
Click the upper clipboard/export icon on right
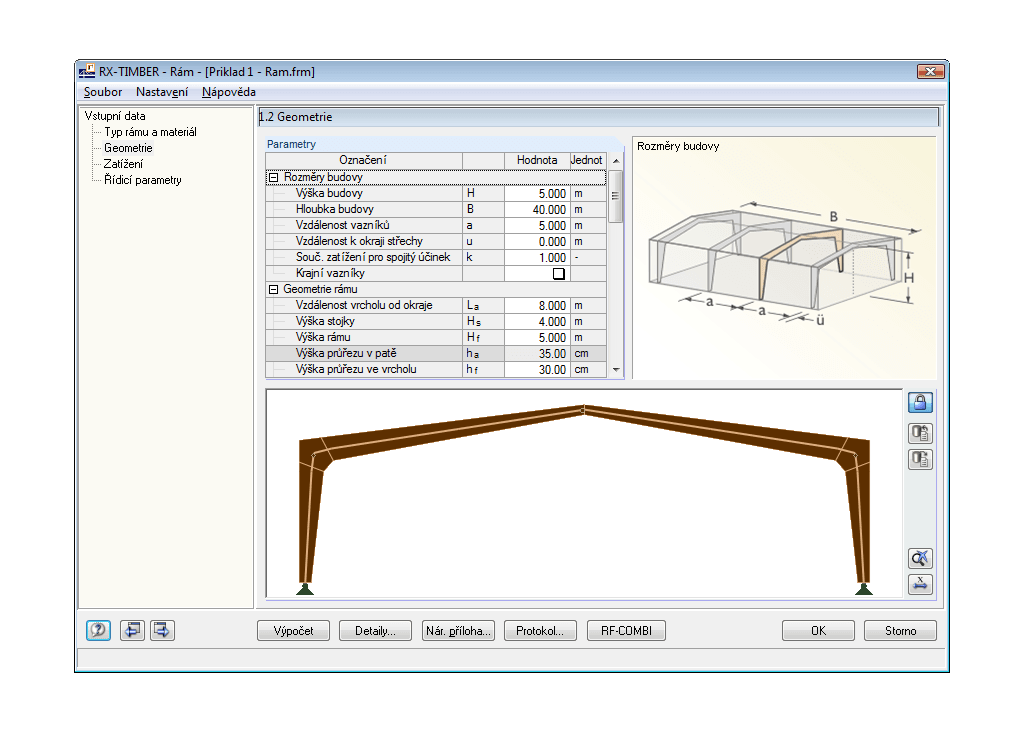[920, 432]
